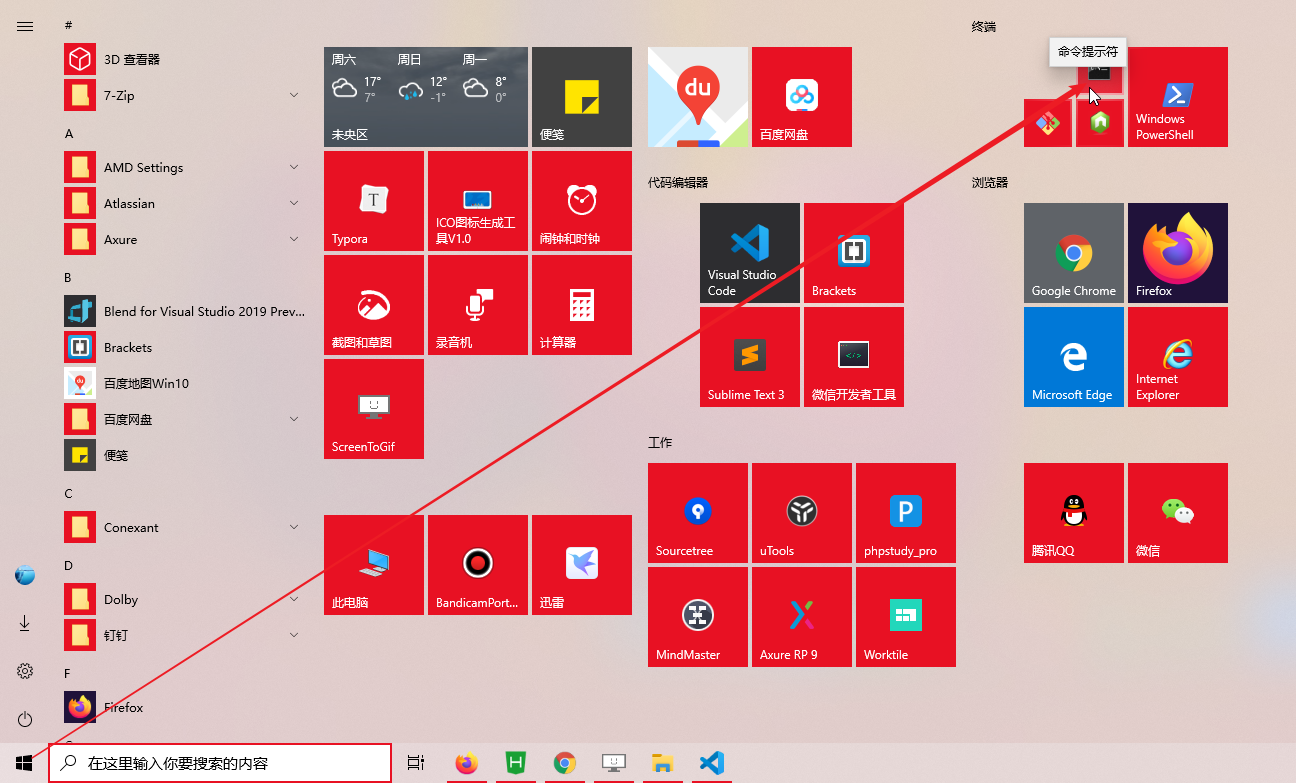This screenshot has width=1296, height=783.
Task: Launch the Node.js green hexagon tile
Action: (x=1100, y=123)
